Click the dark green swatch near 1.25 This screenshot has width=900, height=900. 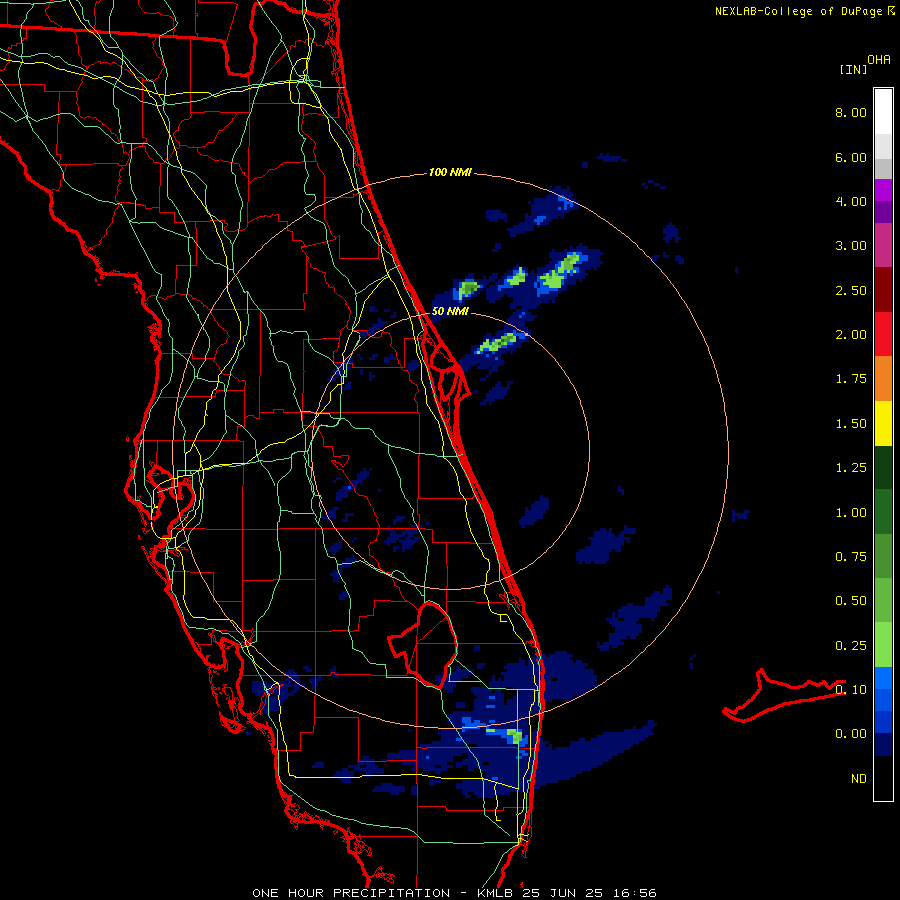pos(883,467)
